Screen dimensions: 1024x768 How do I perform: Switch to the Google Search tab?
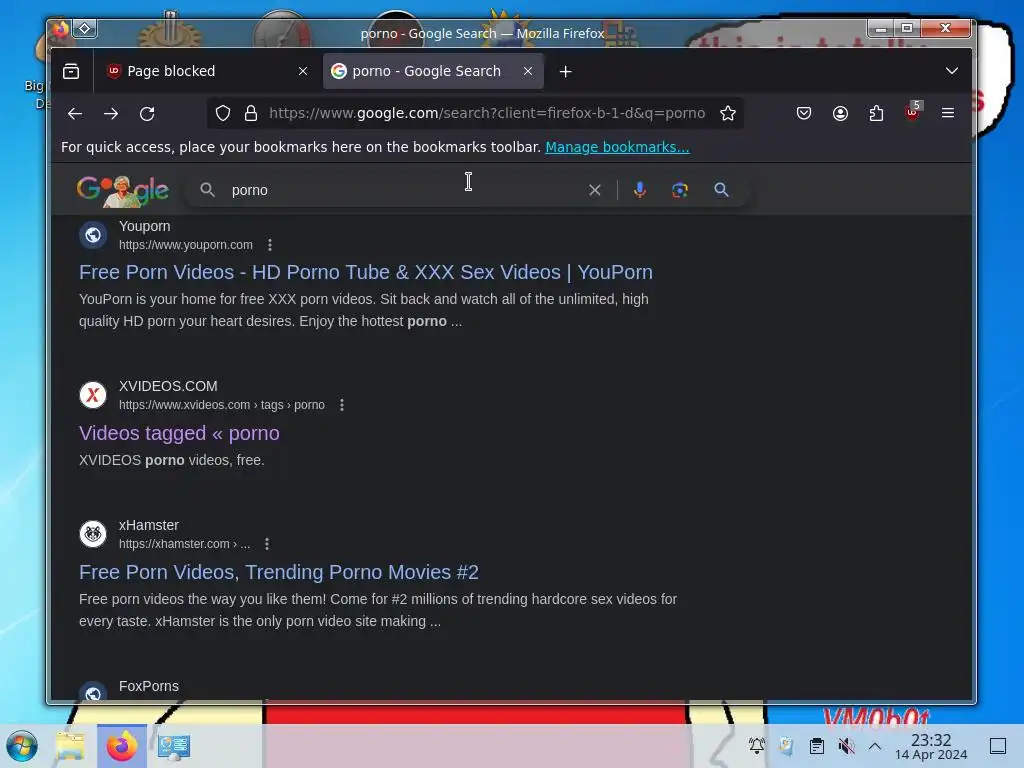(x=433, y=71)
